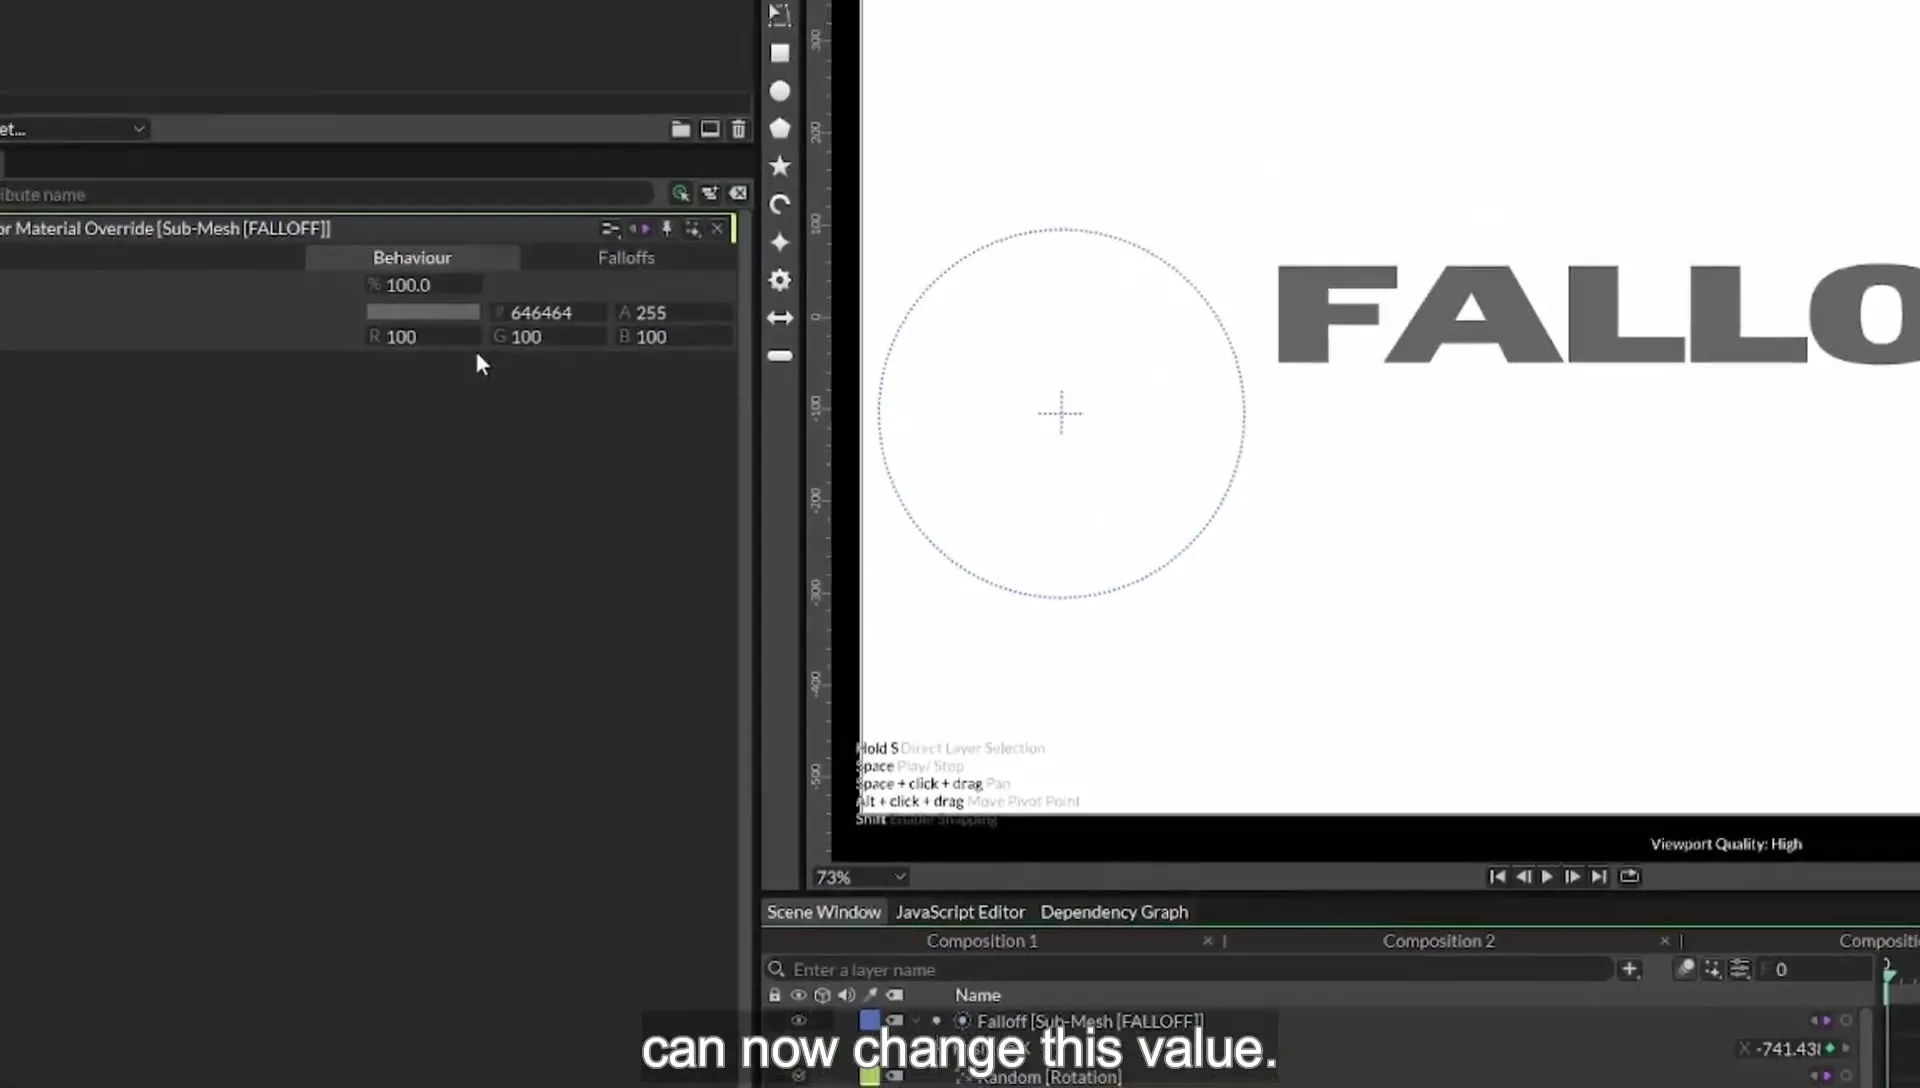The height and width of the screenshot is (1088, 1920).
Task: Select the Cogwheel shape tool
Action: pyautogui.click(x=780, y=280)
